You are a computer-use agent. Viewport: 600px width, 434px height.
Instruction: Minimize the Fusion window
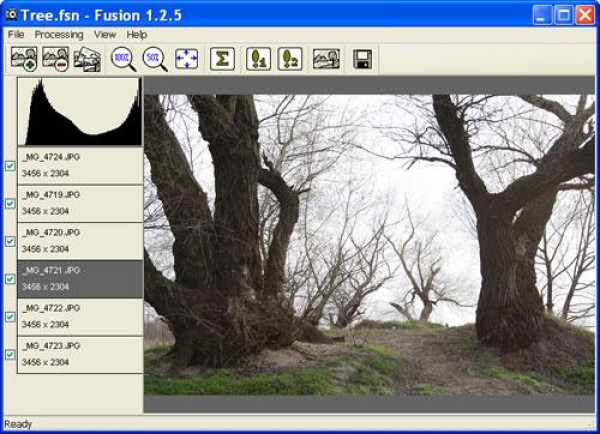pyautogui.click(x=542, y=15)
